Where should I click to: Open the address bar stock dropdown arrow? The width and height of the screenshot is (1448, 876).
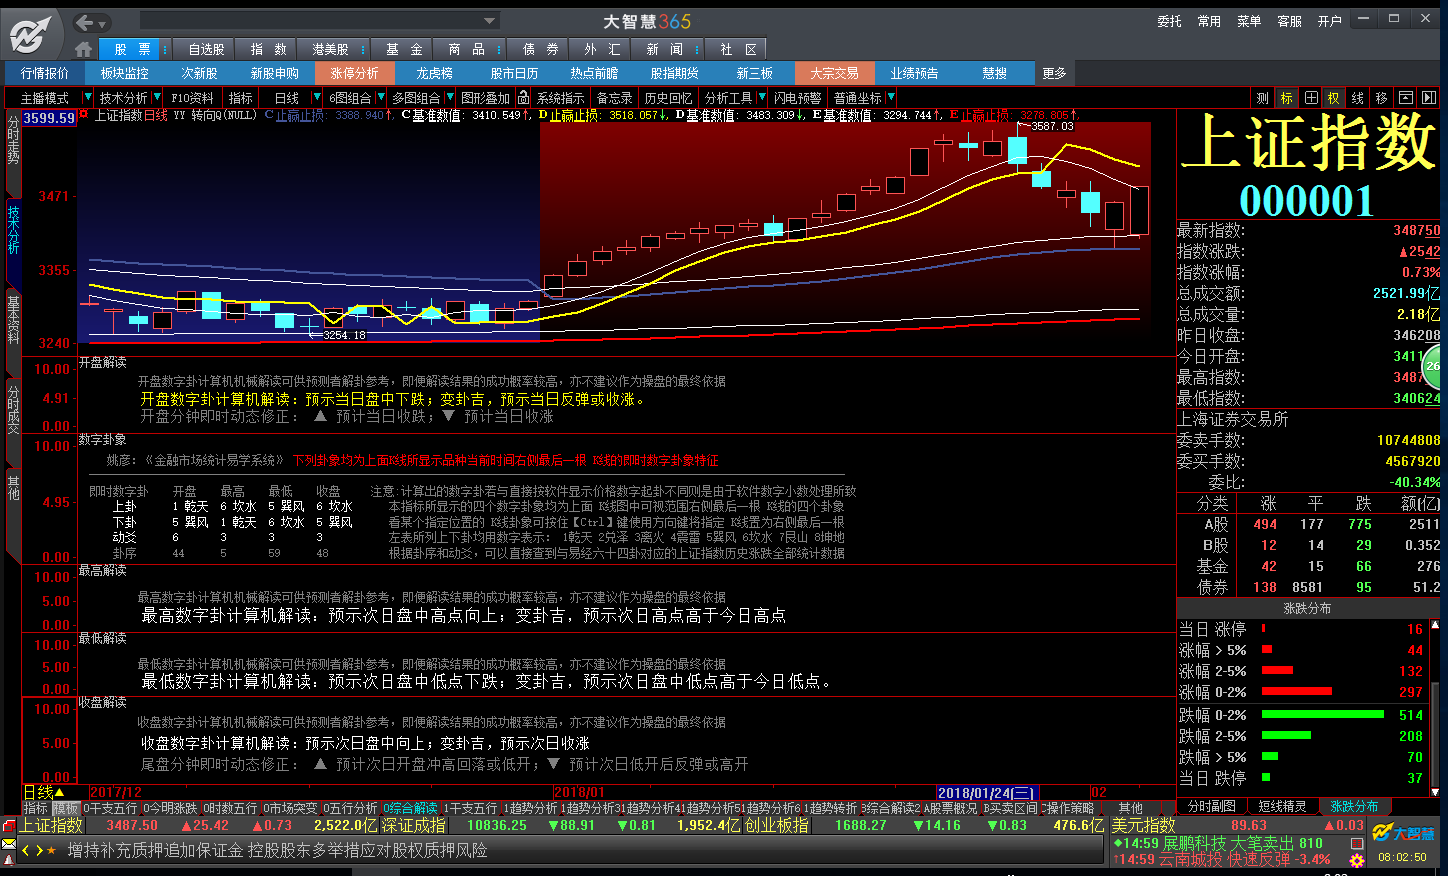[489, 21]
